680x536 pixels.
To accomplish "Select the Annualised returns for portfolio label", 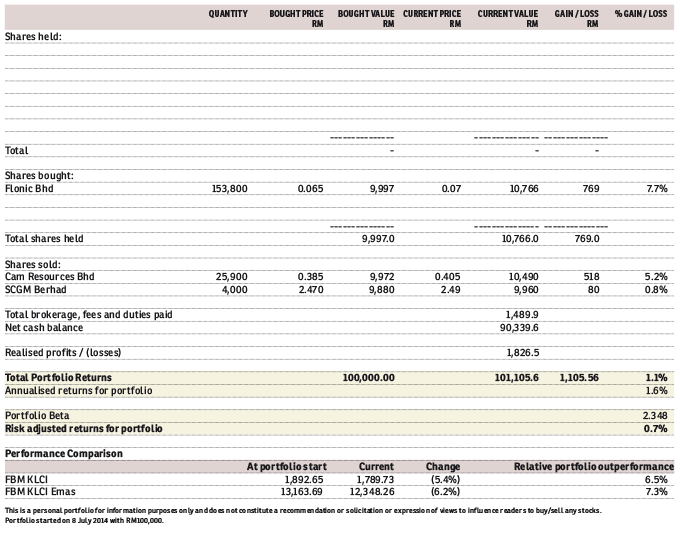I will pos(79,390).
